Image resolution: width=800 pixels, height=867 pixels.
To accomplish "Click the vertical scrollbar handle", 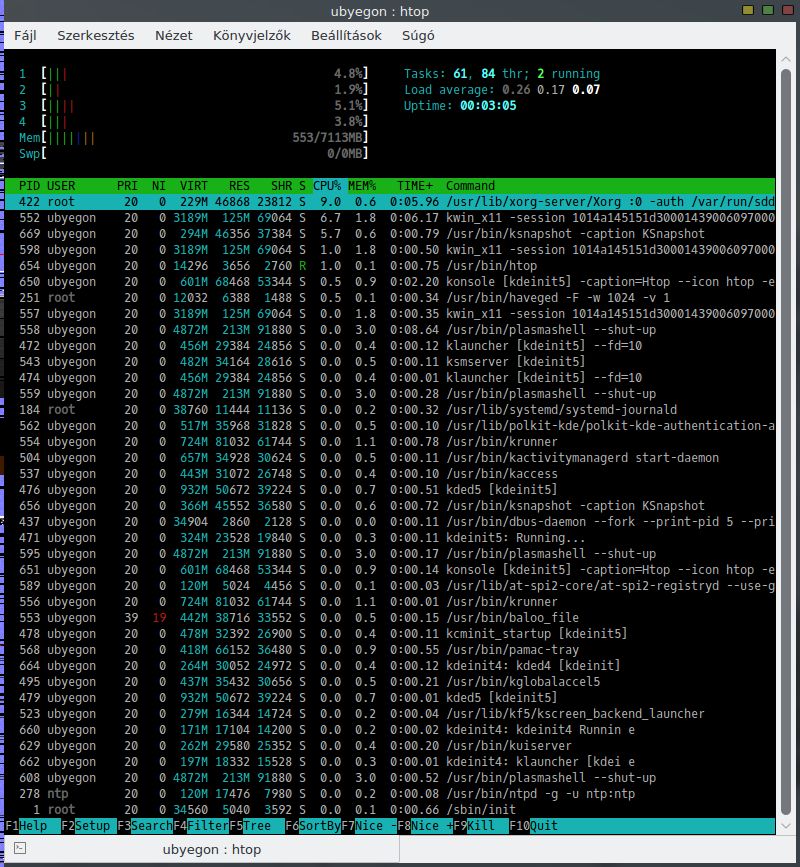I will [x=786, y=442].
